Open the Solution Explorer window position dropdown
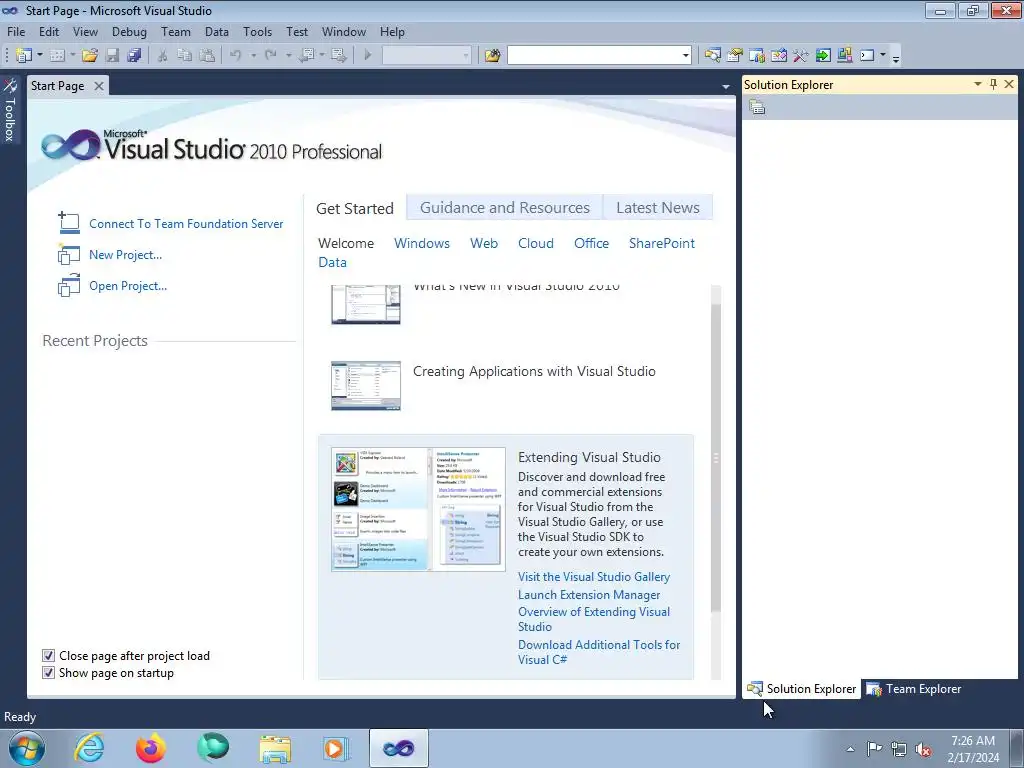 978,84
